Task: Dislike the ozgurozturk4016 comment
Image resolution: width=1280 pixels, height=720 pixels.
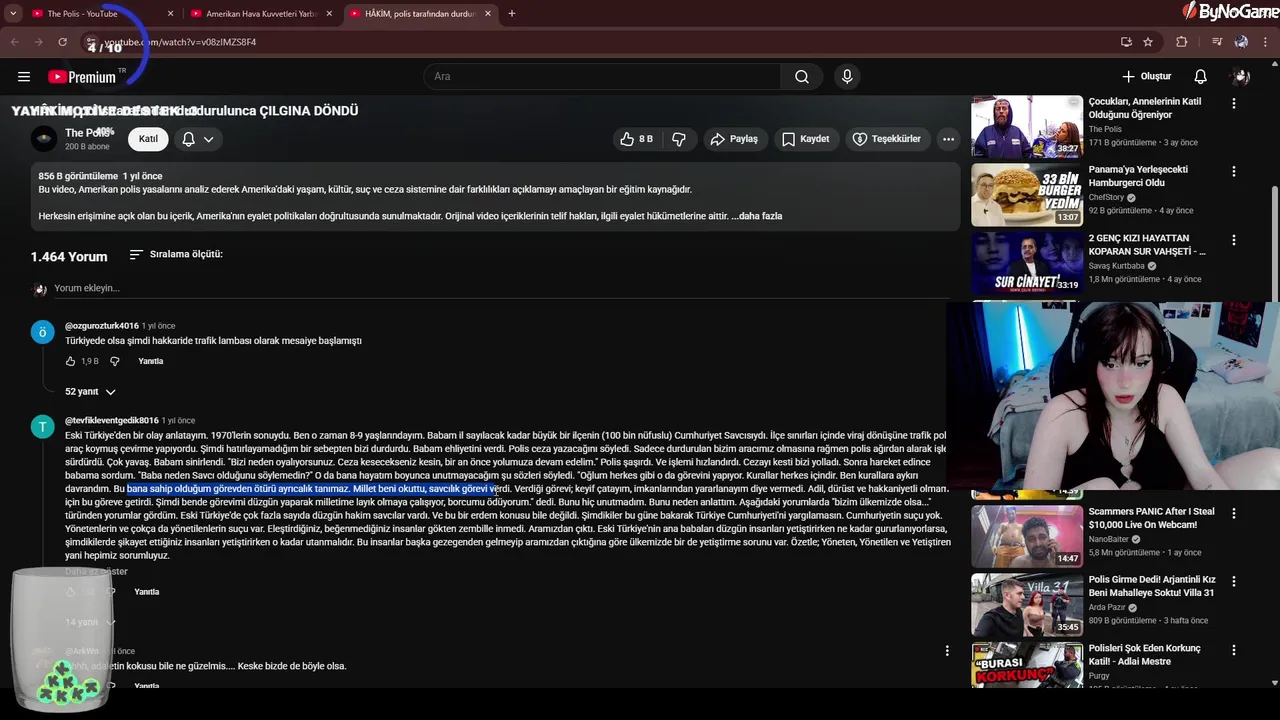Action: click(114, 361)
